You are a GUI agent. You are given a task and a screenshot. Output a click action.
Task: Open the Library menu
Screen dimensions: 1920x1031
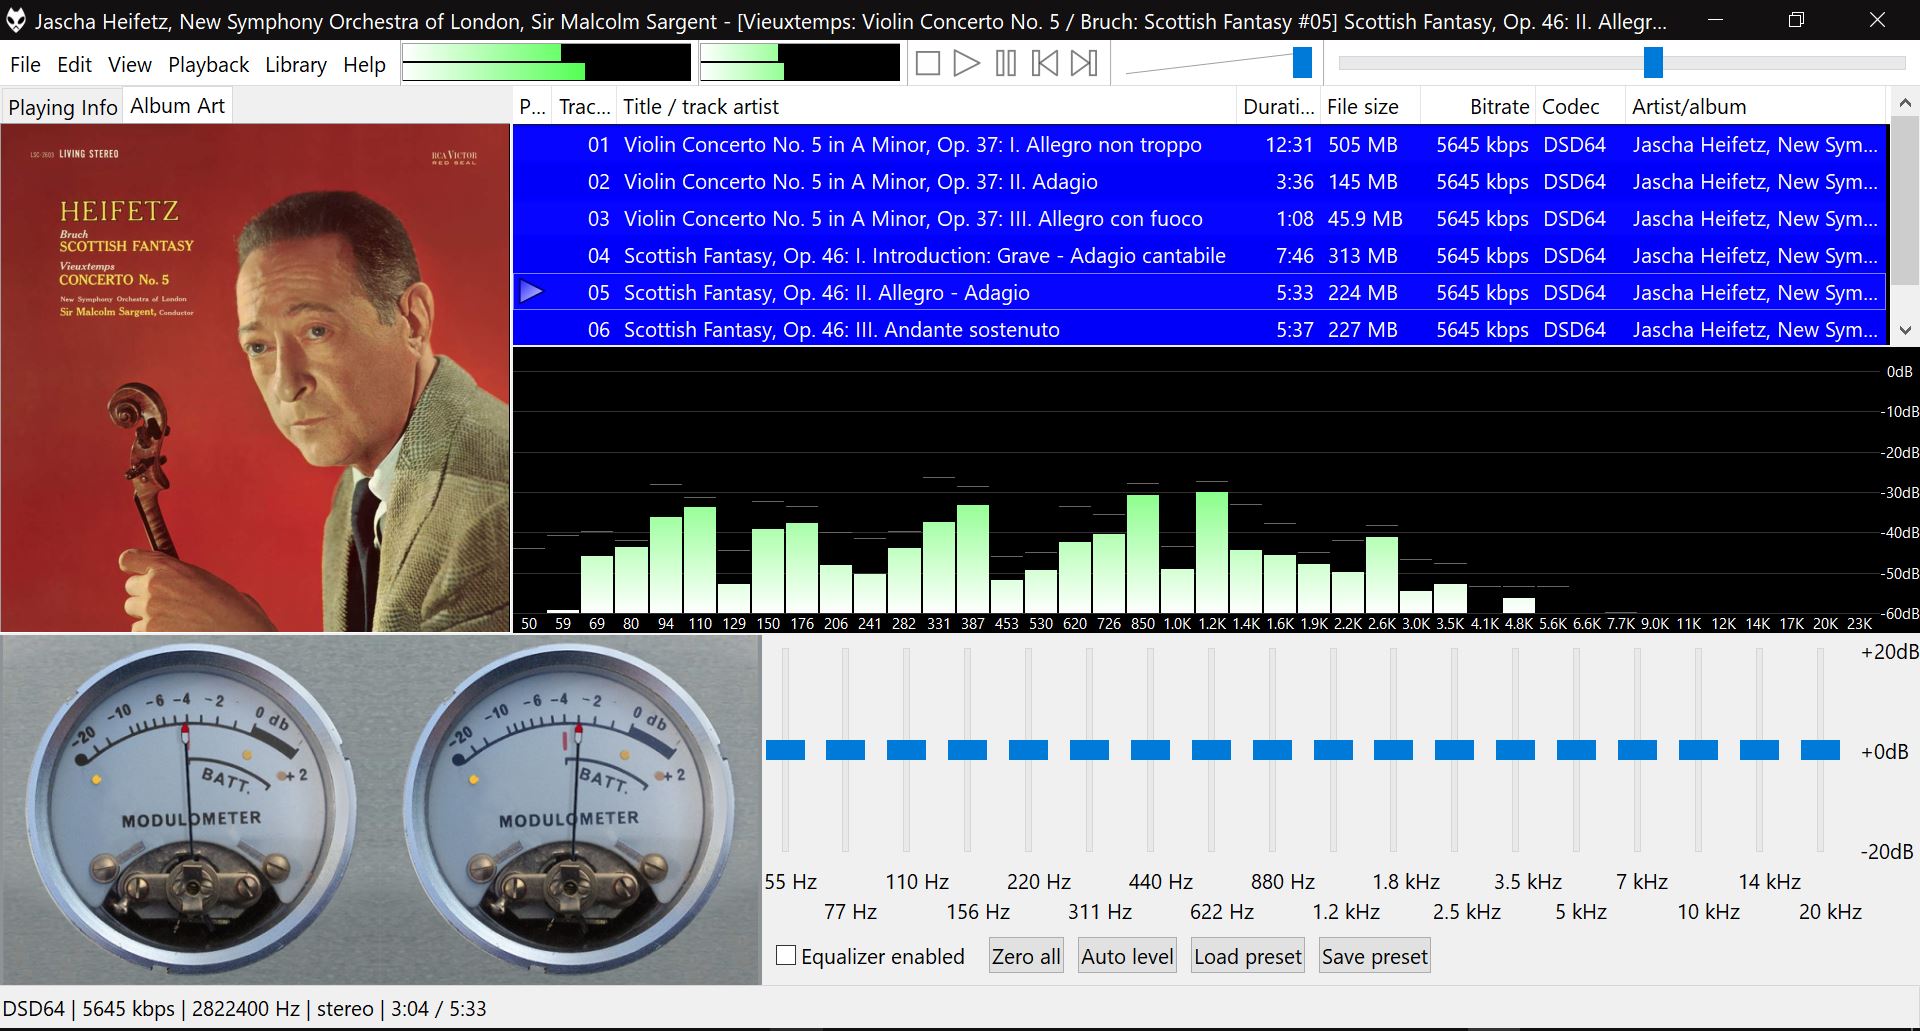click(296, 65)
